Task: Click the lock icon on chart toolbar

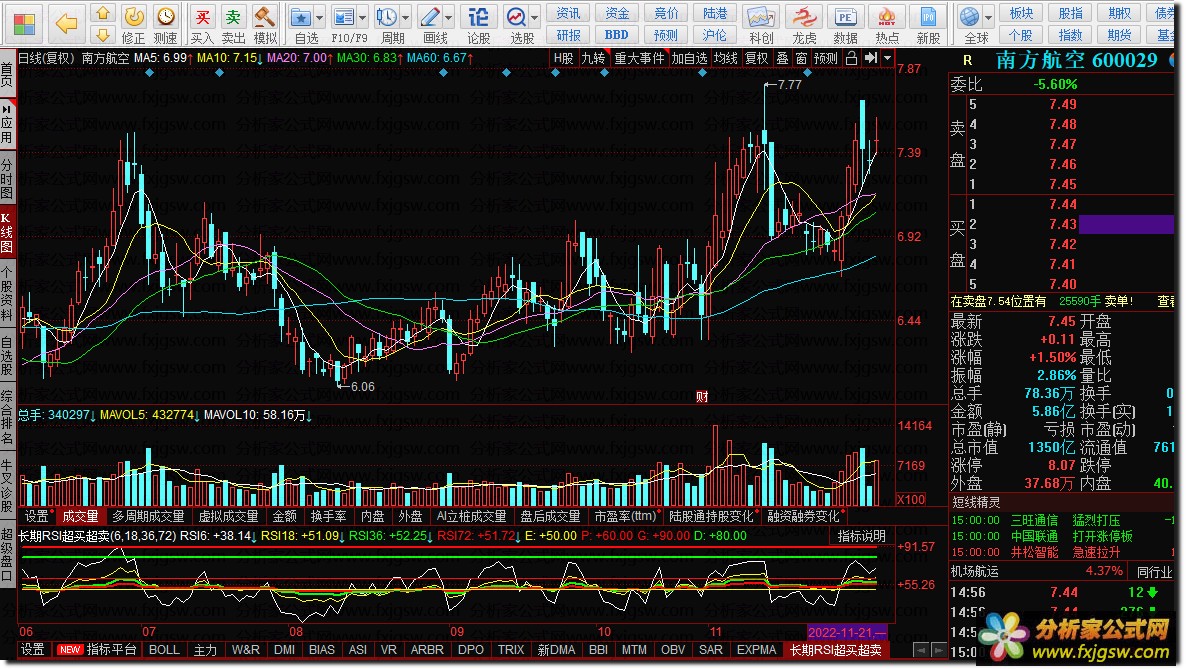Action: [x=851, y=58]
